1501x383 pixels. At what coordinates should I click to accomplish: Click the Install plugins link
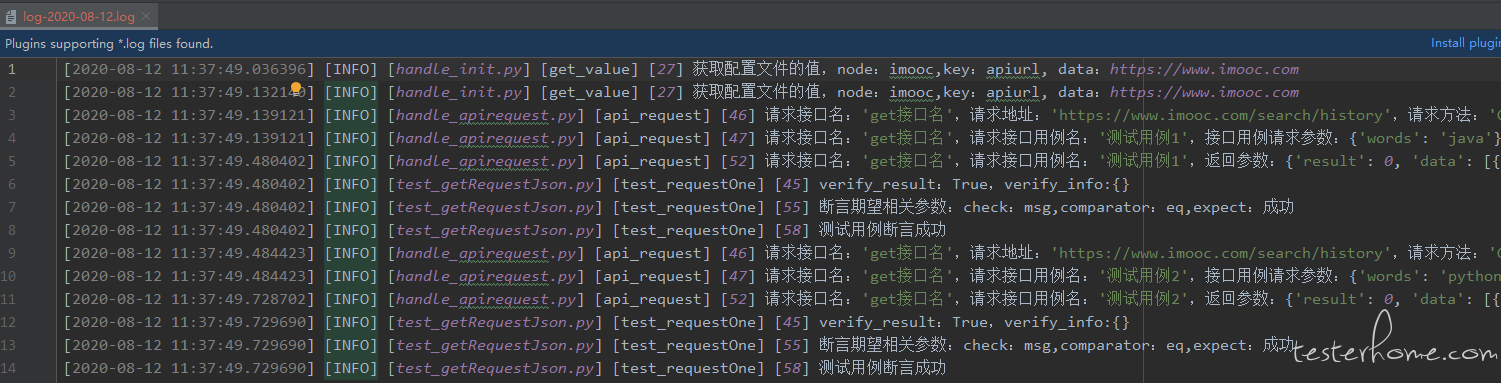1465,43
